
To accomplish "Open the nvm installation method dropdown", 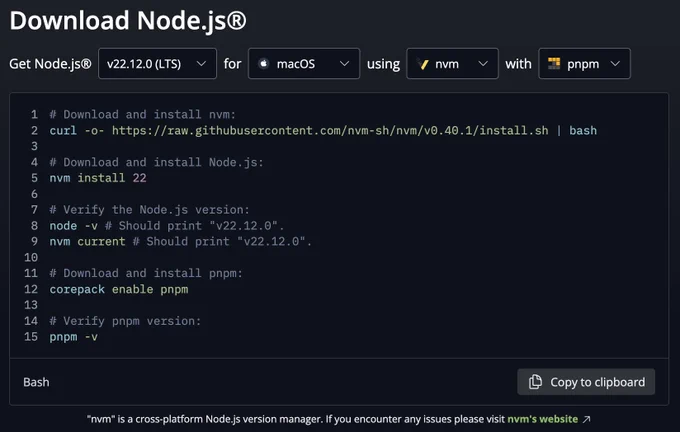I will [452, 64].
